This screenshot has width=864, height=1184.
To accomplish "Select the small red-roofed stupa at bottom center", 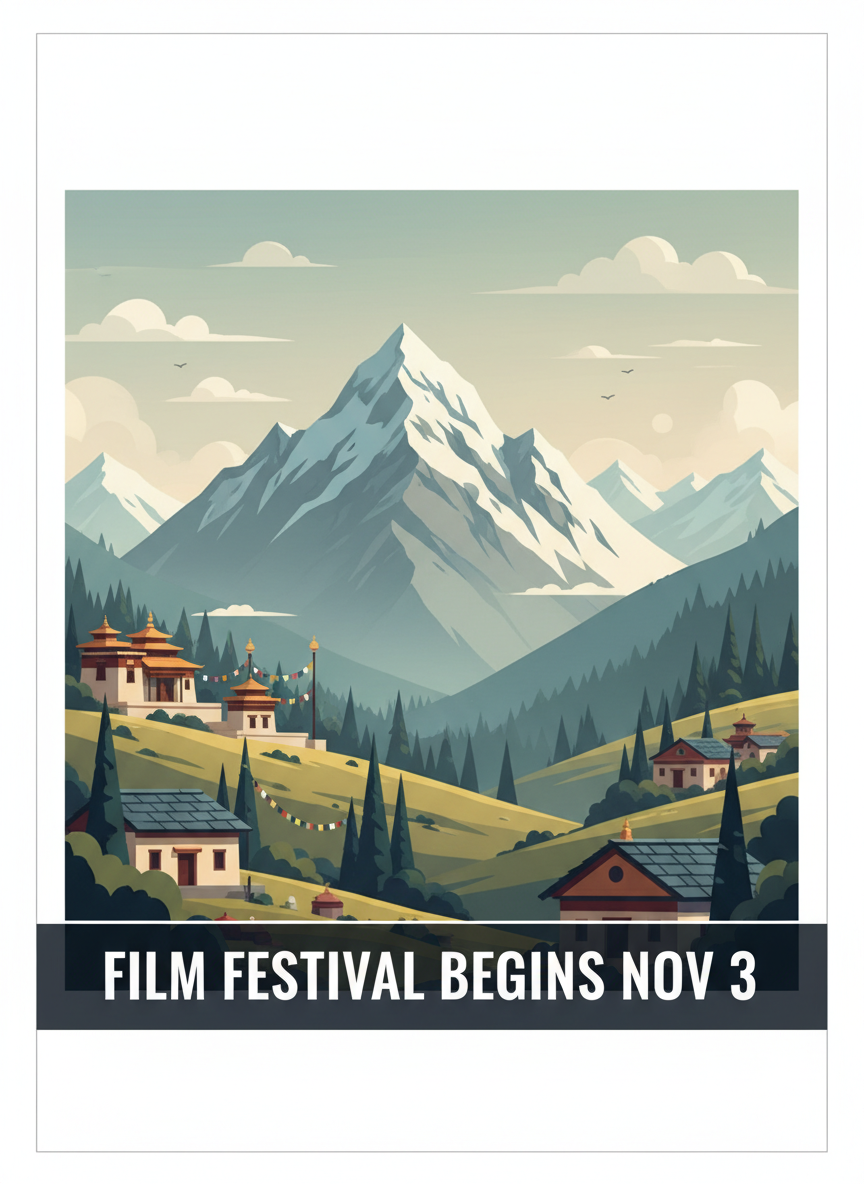I will point(327,903).
